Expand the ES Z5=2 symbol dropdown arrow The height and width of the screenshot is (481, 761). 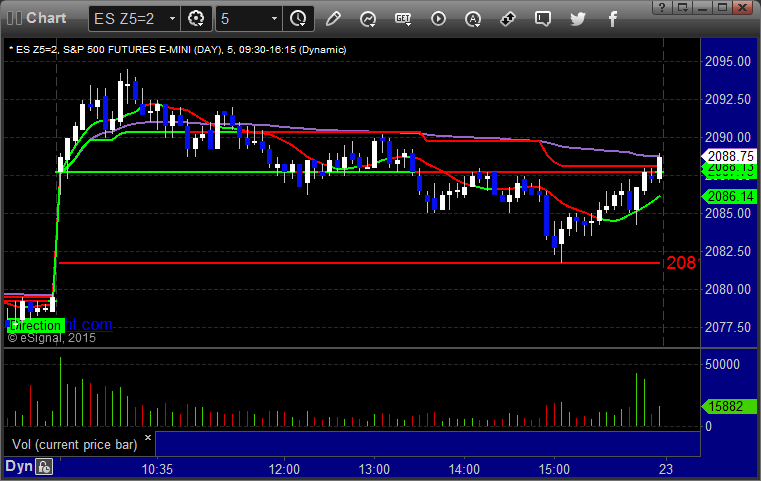point(172,19)
